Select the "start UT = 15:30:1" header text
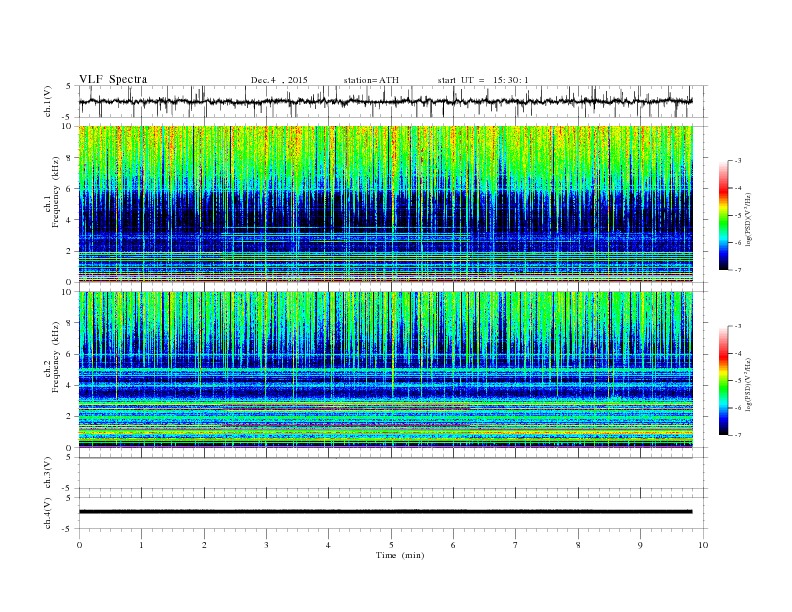This screenshot has height=612, width=792. pyautogui.click(x=483, y=80)
